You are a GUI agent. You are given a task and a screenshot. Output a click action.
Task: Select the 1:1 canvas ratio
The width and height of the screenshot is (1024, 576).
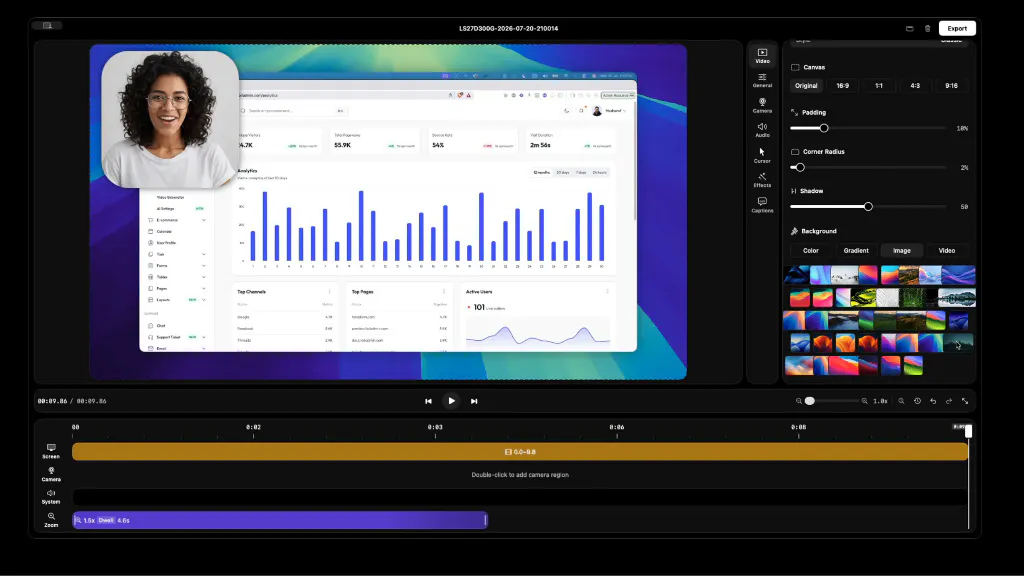click(x=879, y=86)
